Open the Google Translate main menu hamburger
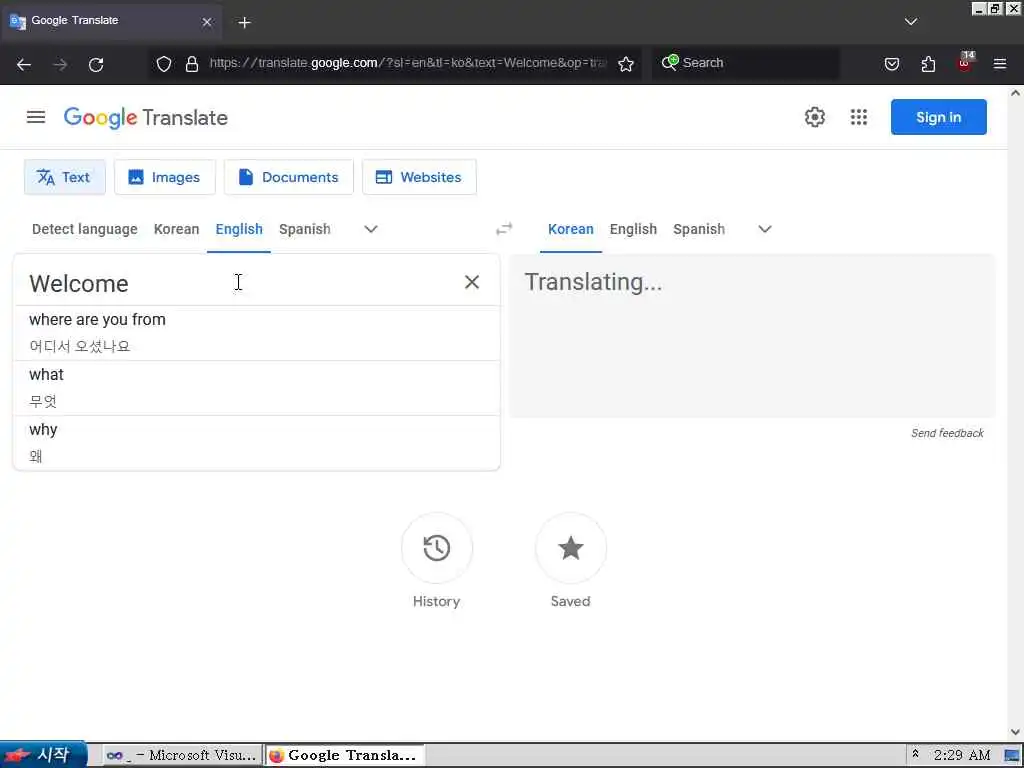 (36, 118)
